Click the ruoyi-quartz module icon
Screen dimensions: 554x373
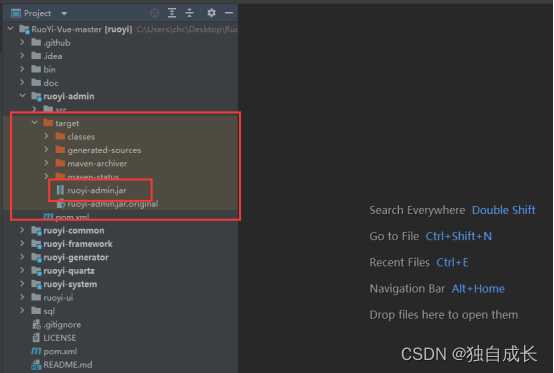36,271
